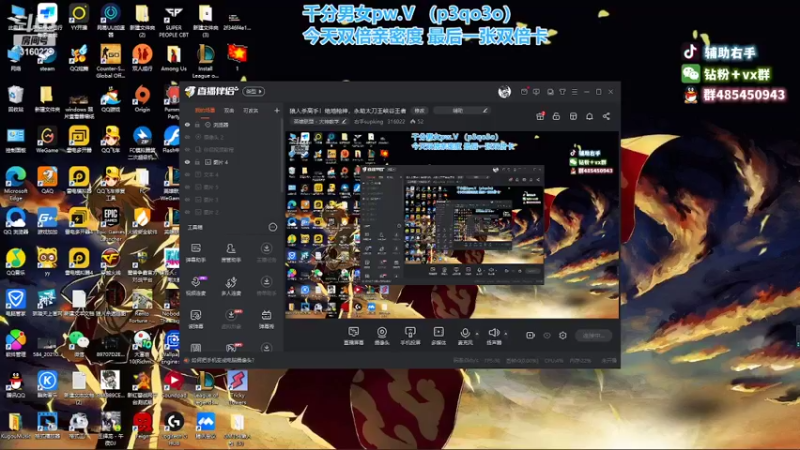This screenshot has width=800, height=450.
Task: Open the notification bell icon
Action: click(589, 116)
